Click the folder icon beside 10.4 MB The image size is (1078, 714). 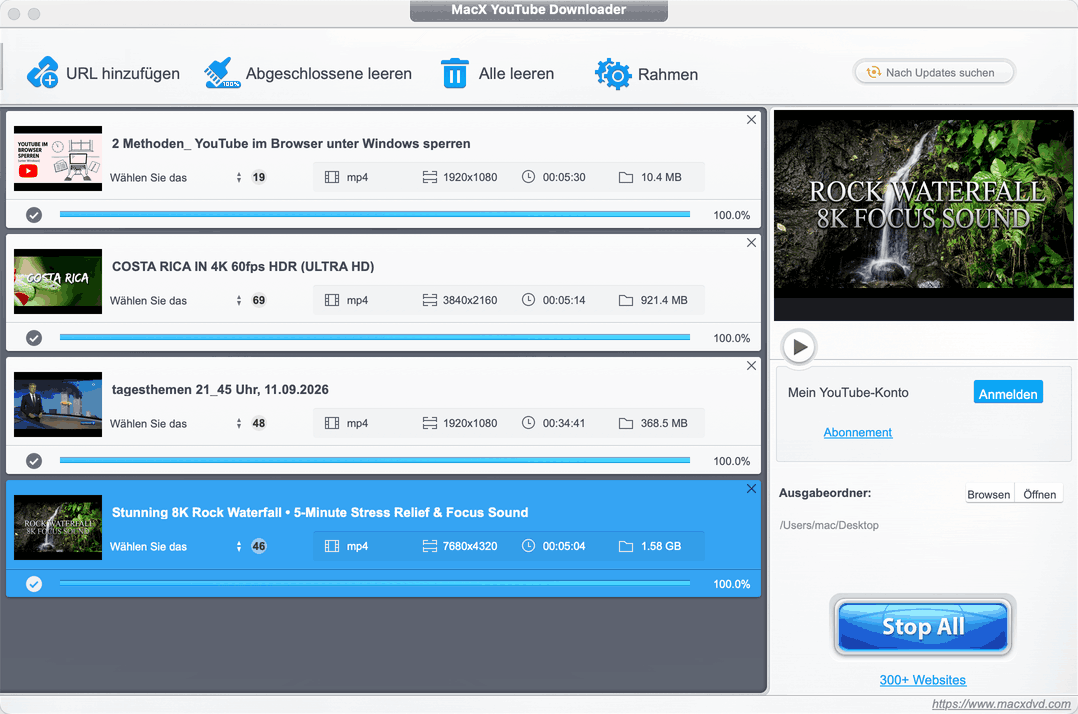626,177
